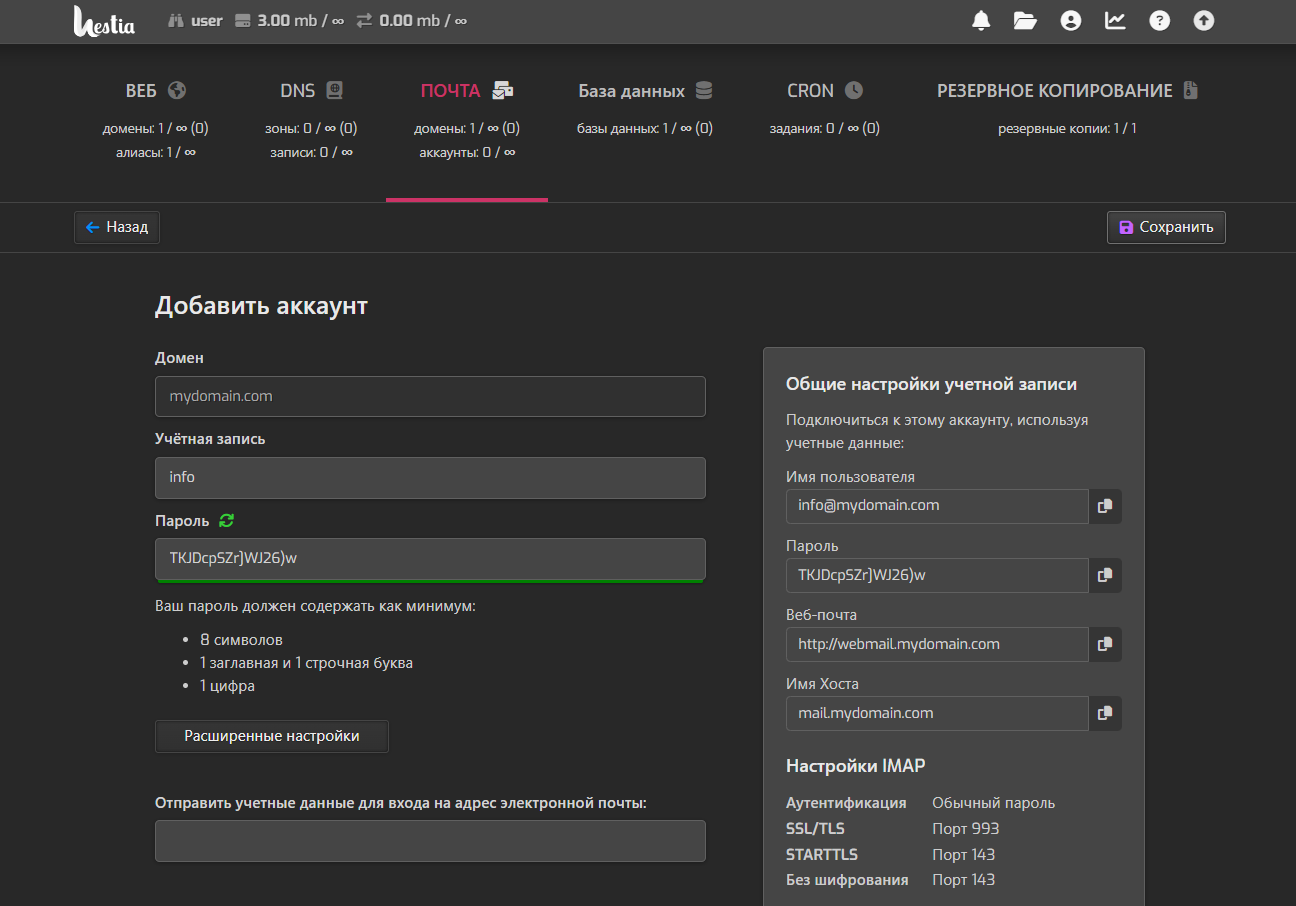Expand Расширенные настройки
The height and width of the screenshot is (906, 1296).
click(x=272, y=736)
